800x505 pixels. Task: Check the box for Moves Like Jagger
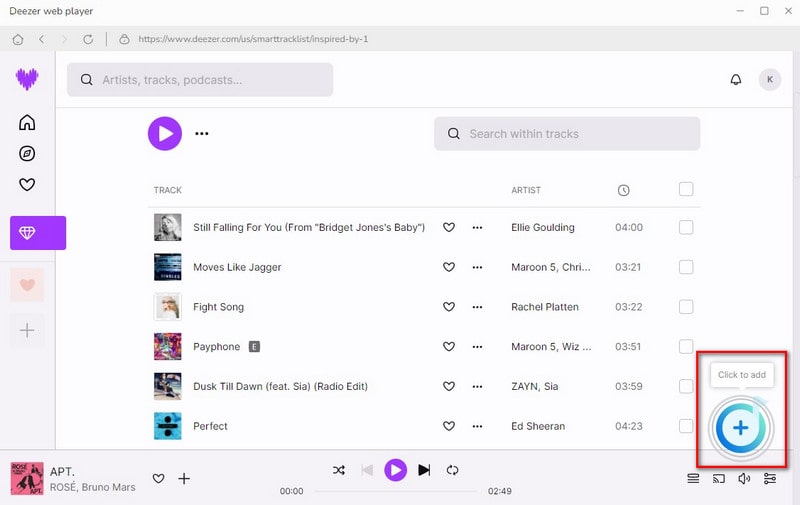(x=686, y=267)
